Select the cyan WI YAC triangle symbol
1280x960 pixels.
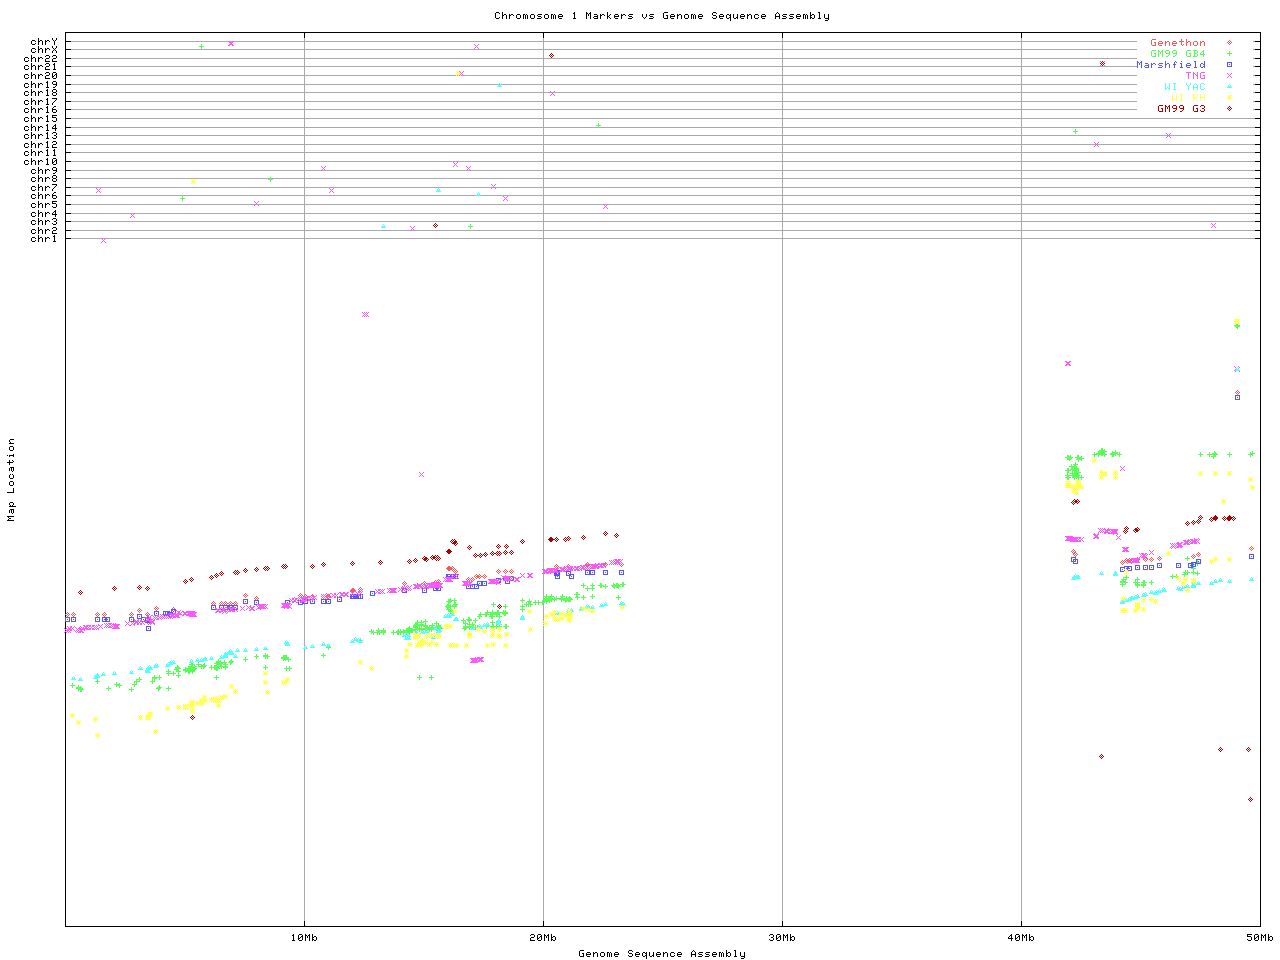click(1229, 87)
